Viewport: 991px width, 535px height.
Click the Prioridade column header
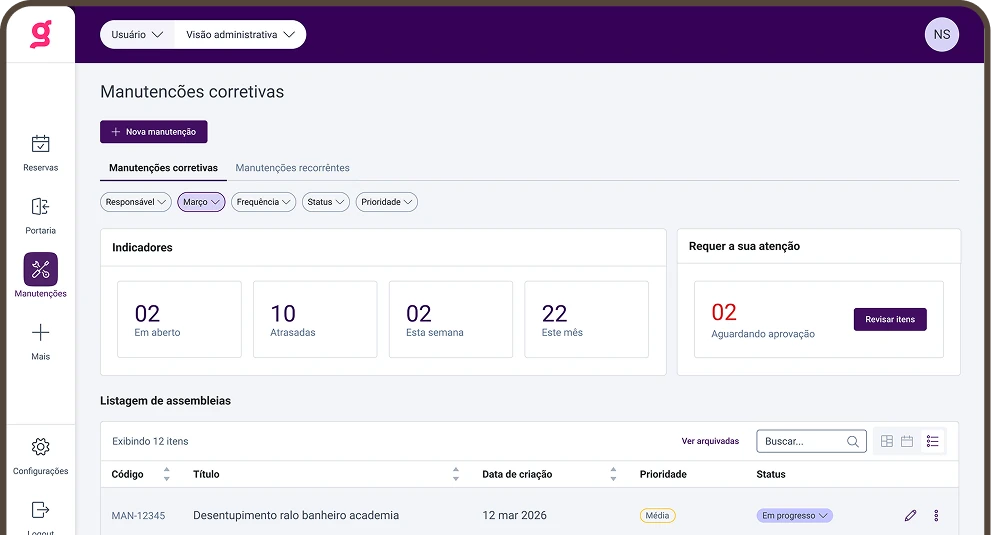point(663,474)
